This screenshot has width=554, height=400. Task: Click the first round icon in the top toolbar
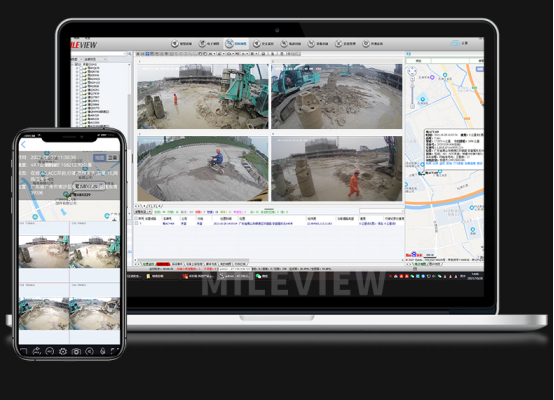(x=175, y=43)
